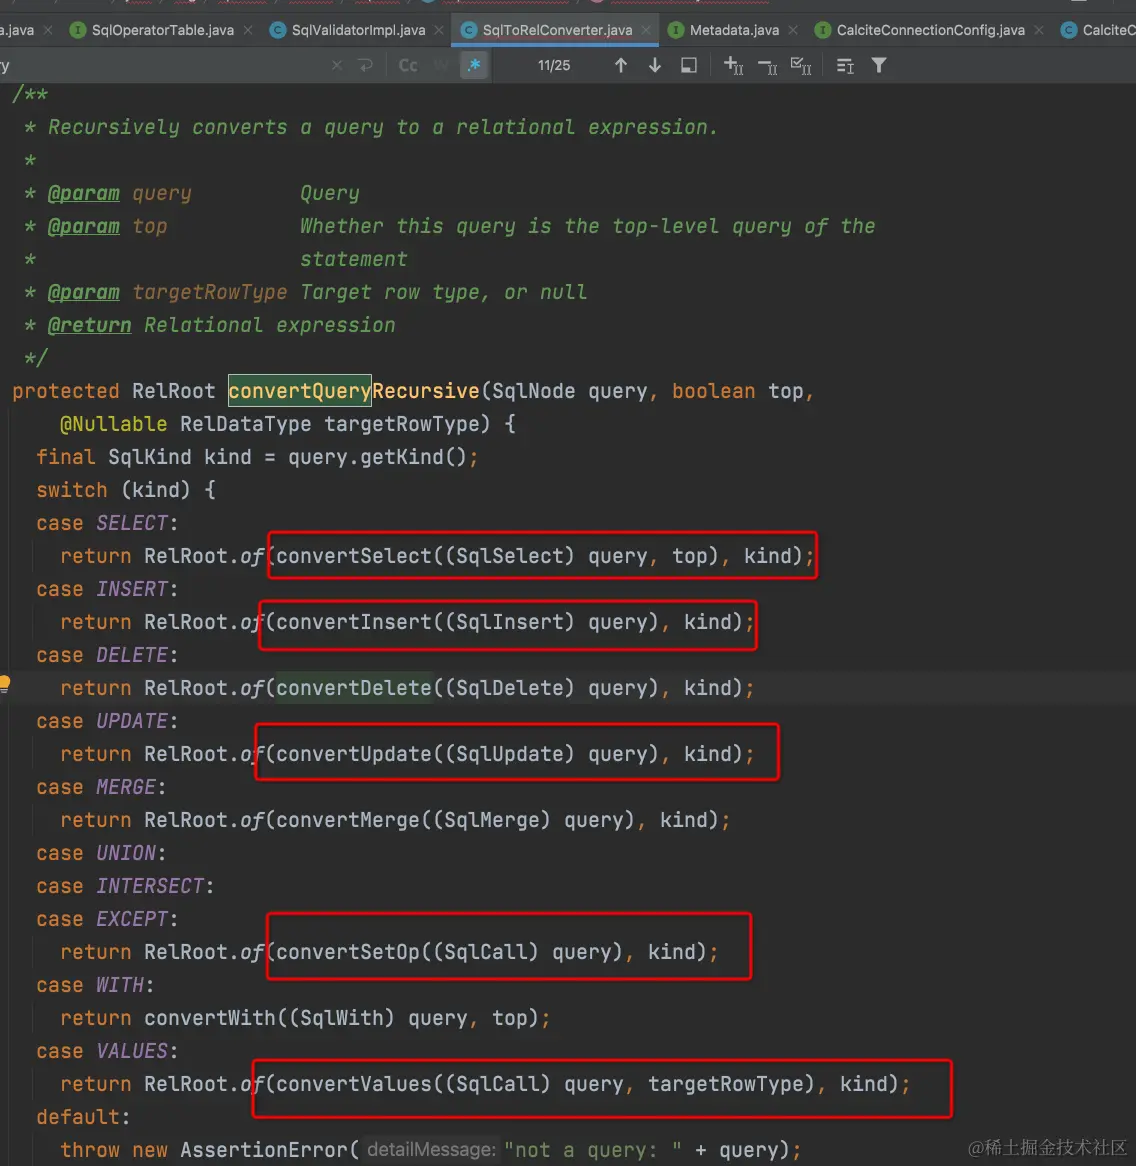Click the 11/25 match counter
Image resolution: width=1136 pixels, height=1166 pixels.
(554, 65)
